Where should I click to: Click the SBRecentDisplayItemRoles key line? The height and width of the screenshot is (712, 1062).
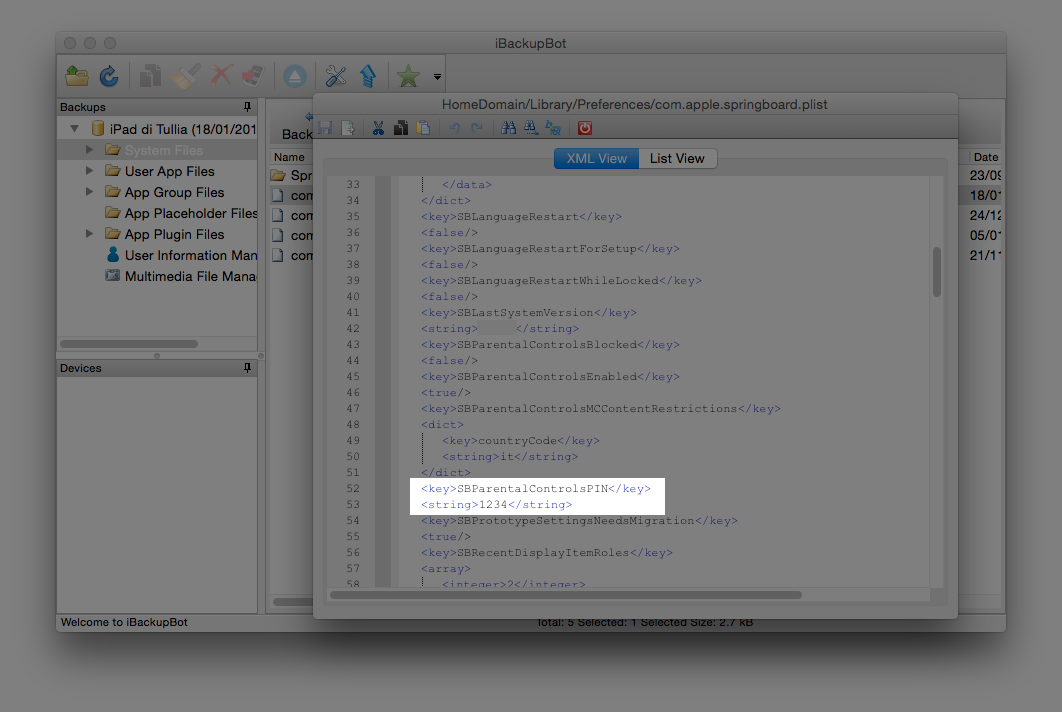(x=547, y=553)
